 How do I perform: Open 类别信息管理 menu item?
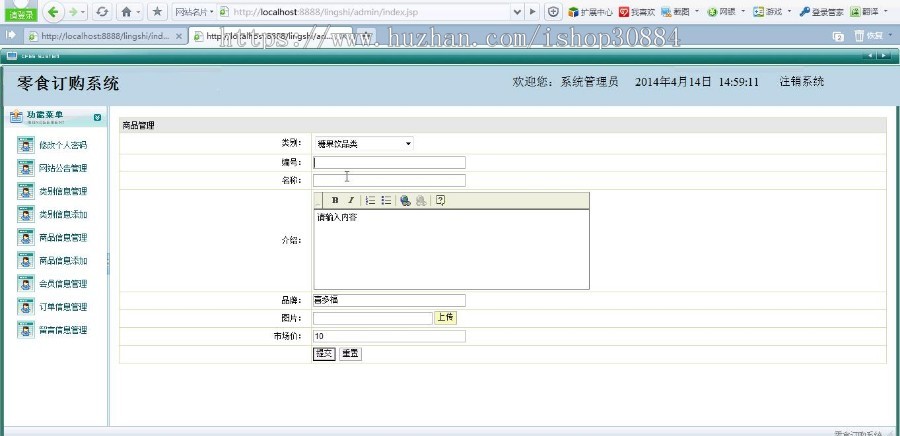tap(63, 191)
